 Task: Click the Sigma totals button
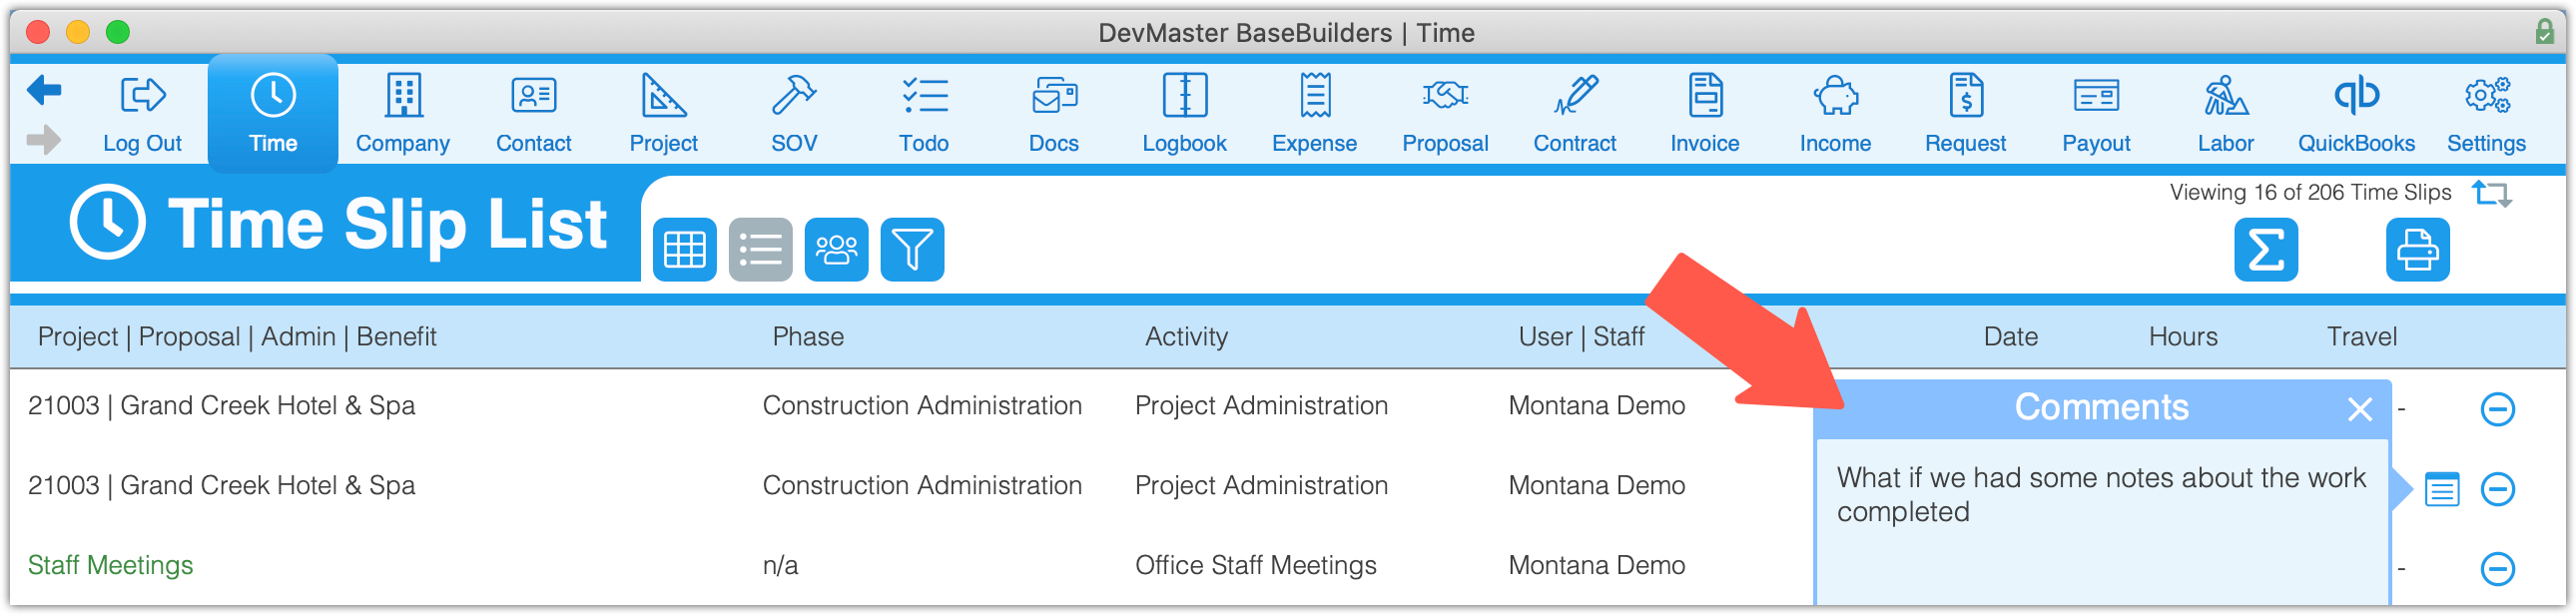[2266, 250]
